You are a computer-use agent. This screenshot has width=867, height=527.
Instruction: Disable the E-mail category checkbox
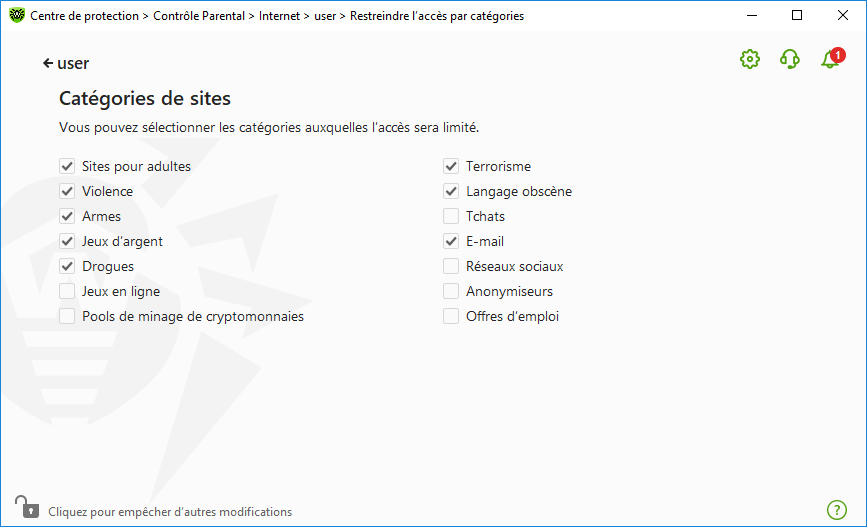(451, 241)
